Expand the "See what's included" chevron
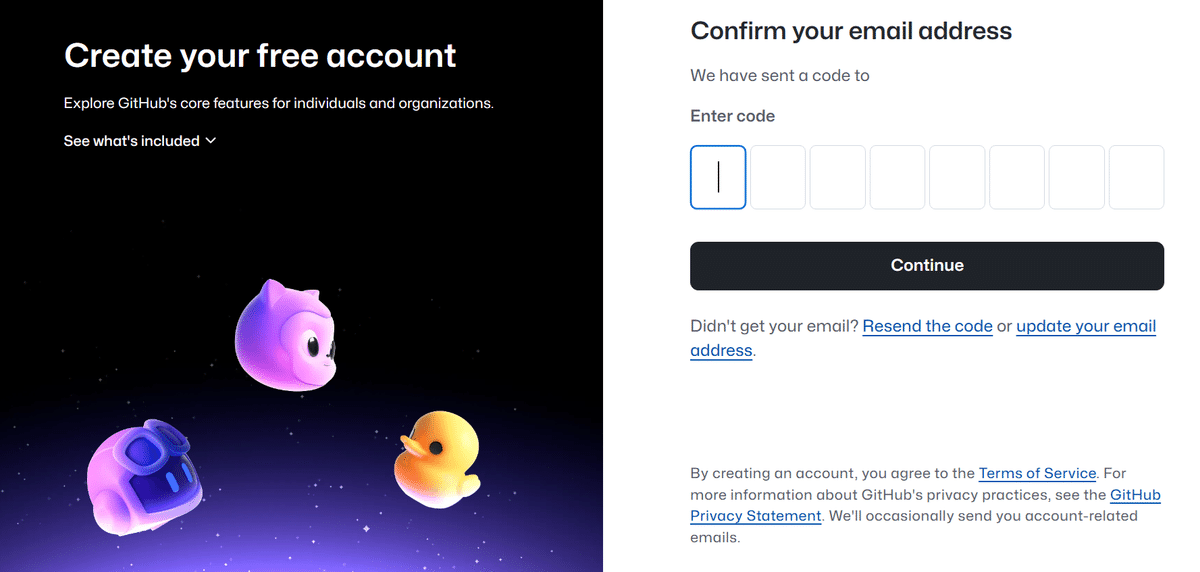Image resolution: width=1200 pixels, height=572 pixels. (x=210, y=141)
